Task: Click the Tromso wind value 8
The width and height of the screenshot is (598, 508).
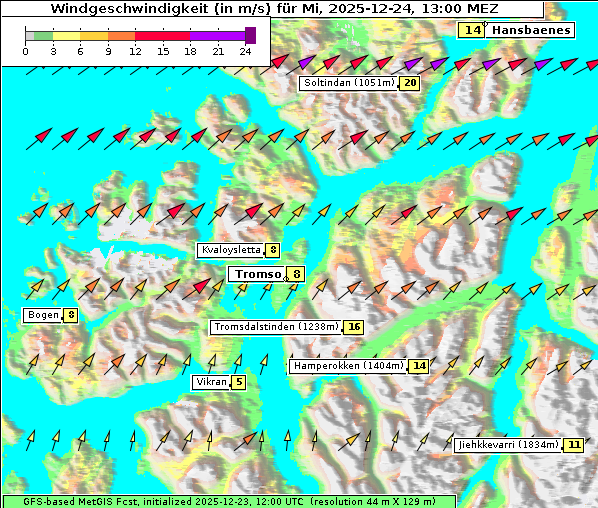Action: 296,274
